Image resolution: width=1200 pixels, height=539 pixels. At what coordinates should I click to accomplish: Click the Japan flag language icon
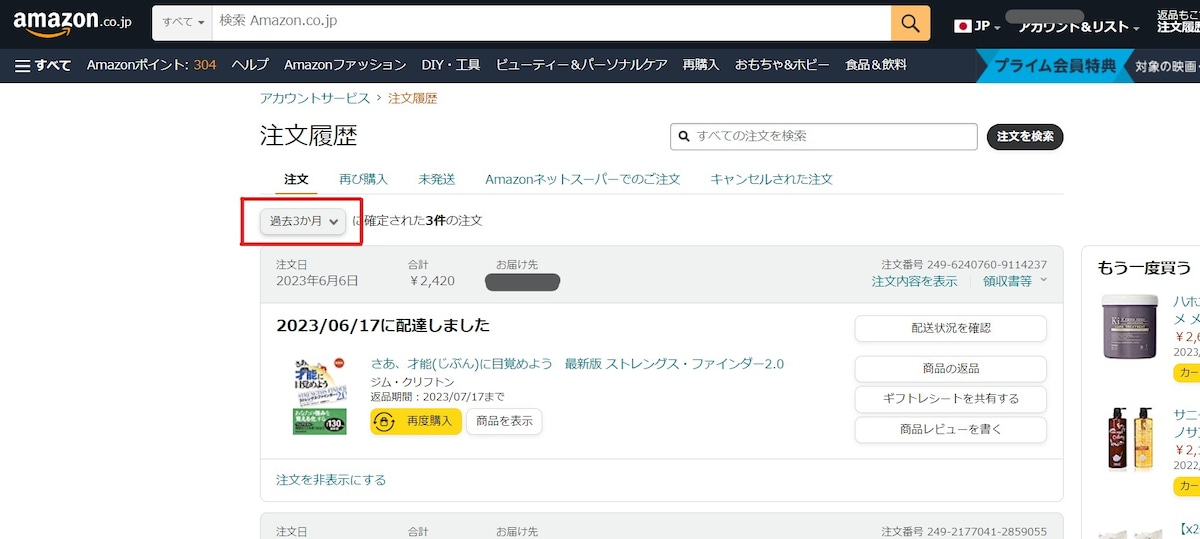click(964, 26)
